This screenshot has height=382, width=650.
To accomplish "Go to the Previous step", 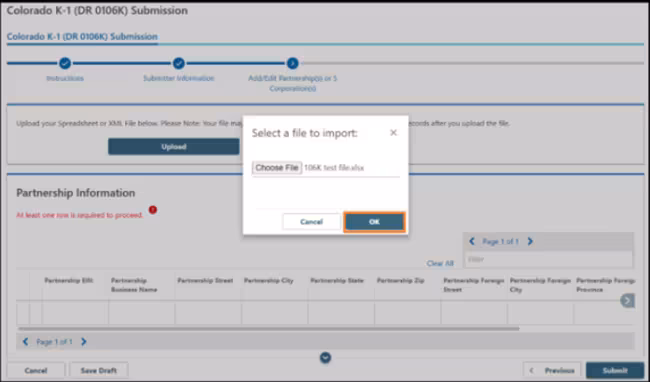I will point(553,370).
